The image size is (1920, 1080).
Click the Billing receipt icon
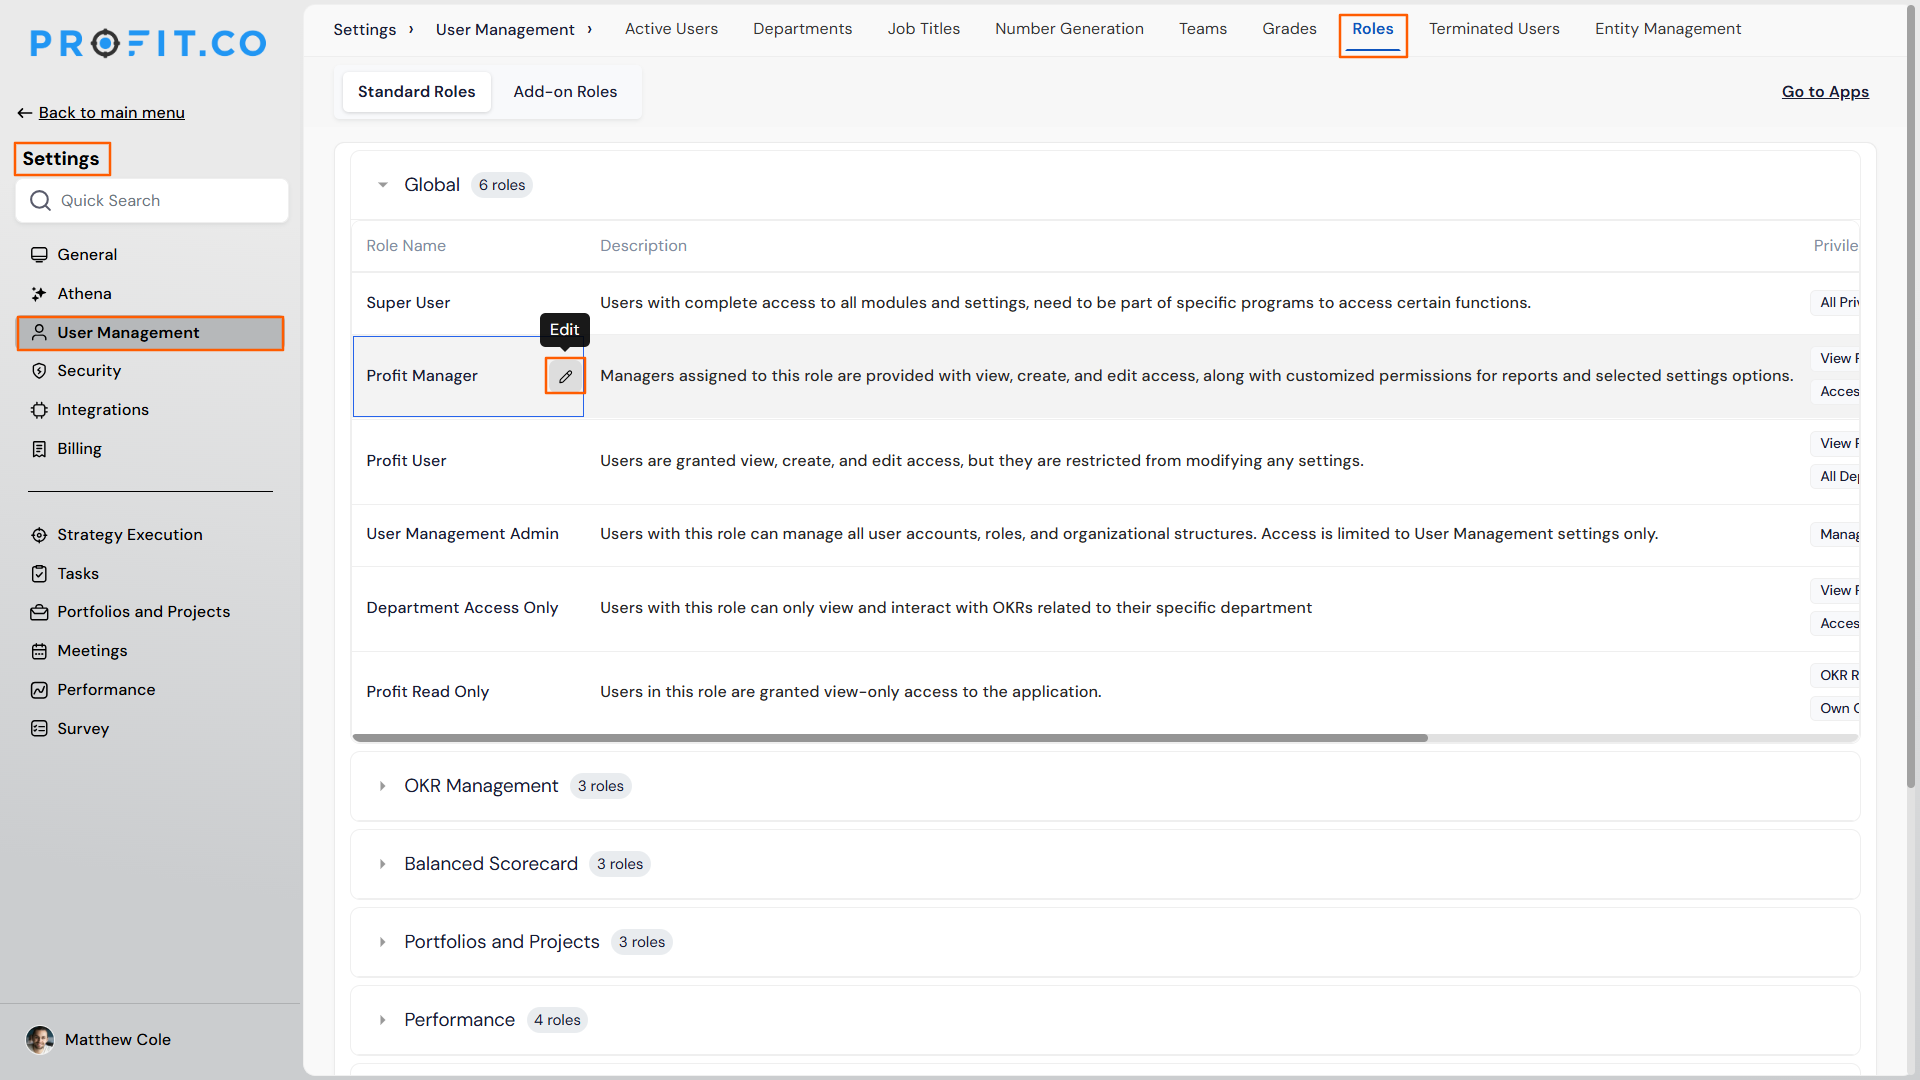click(x=39, y=449)
